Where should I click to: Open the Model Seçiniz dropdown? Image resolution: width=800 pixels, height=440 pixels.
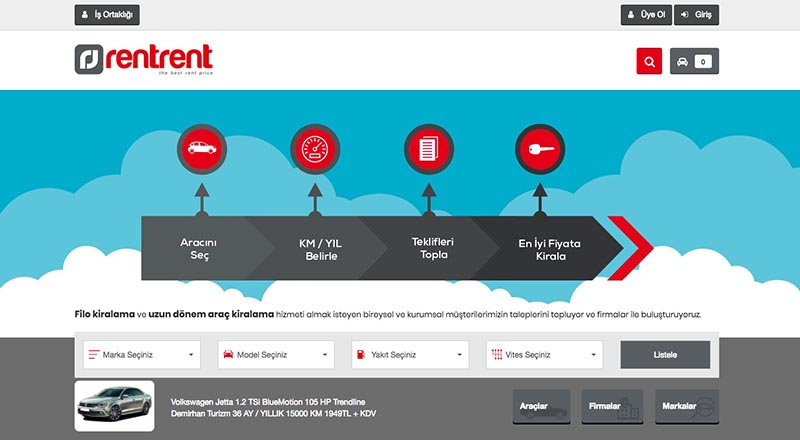274,354
